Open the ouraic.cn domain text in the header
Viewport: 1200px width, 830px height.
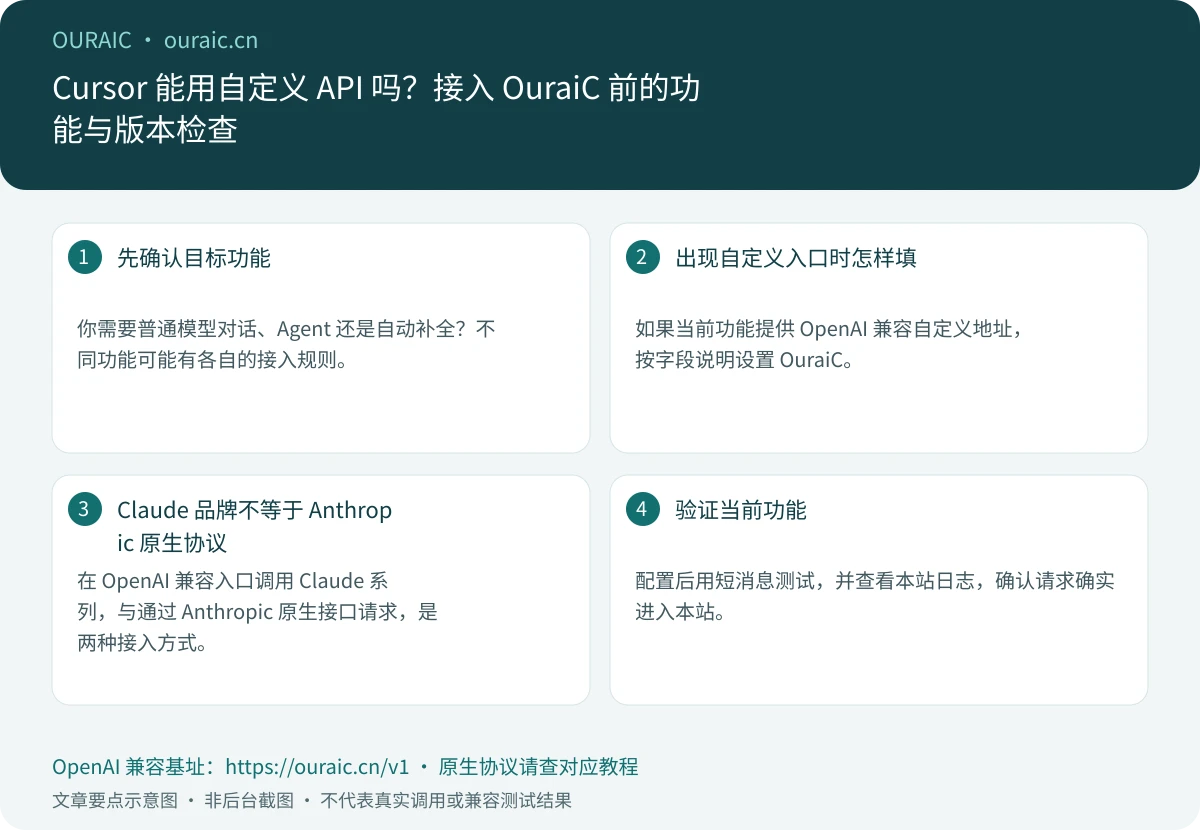[211, 40]
